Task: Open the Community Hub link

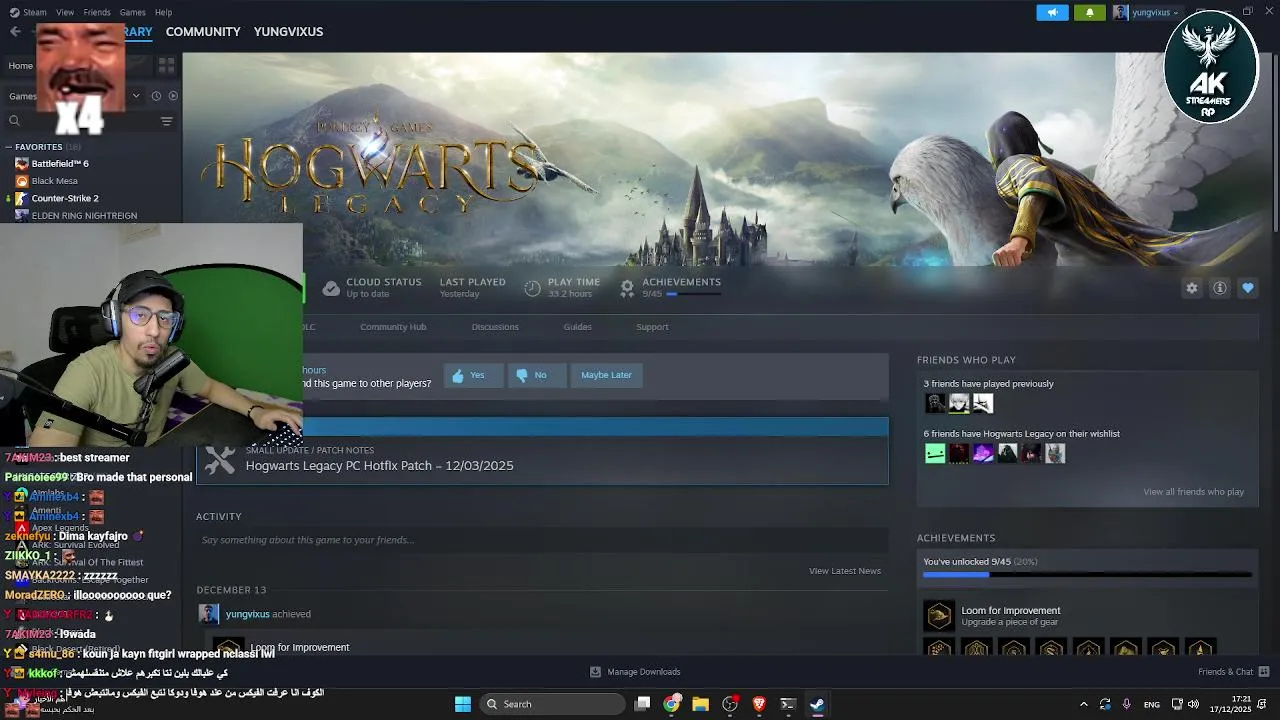Action: [x=393, y=327]
